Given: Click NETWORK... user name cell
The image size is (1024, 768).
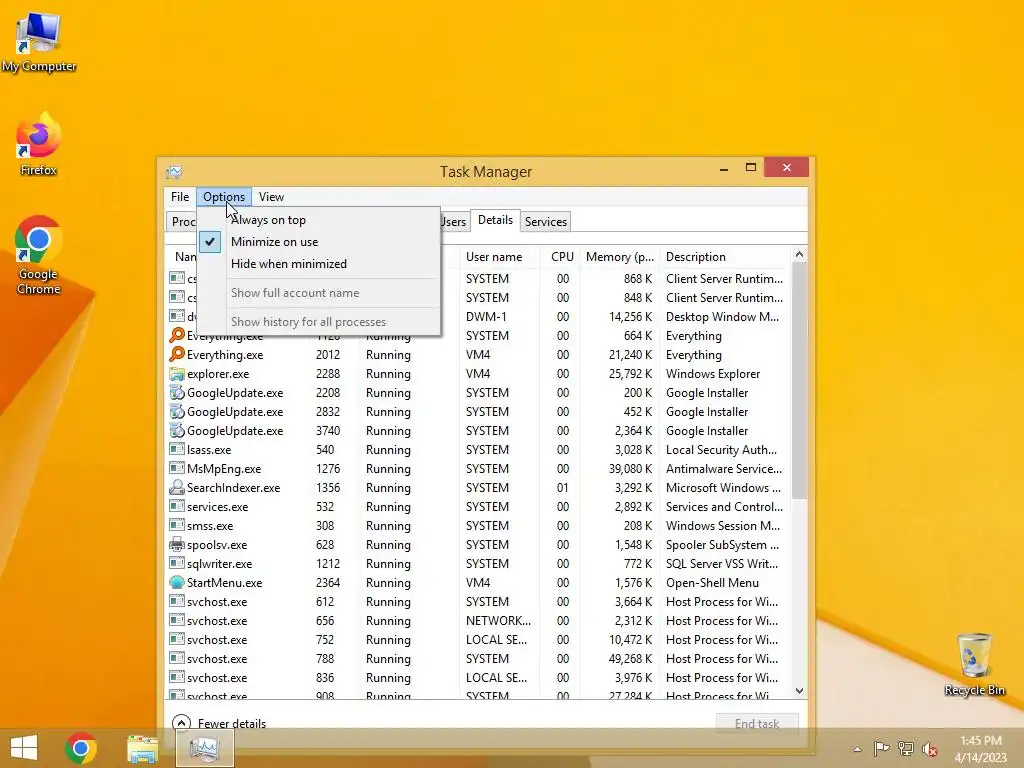Looking at the screenshot, I should coord(498,620).
